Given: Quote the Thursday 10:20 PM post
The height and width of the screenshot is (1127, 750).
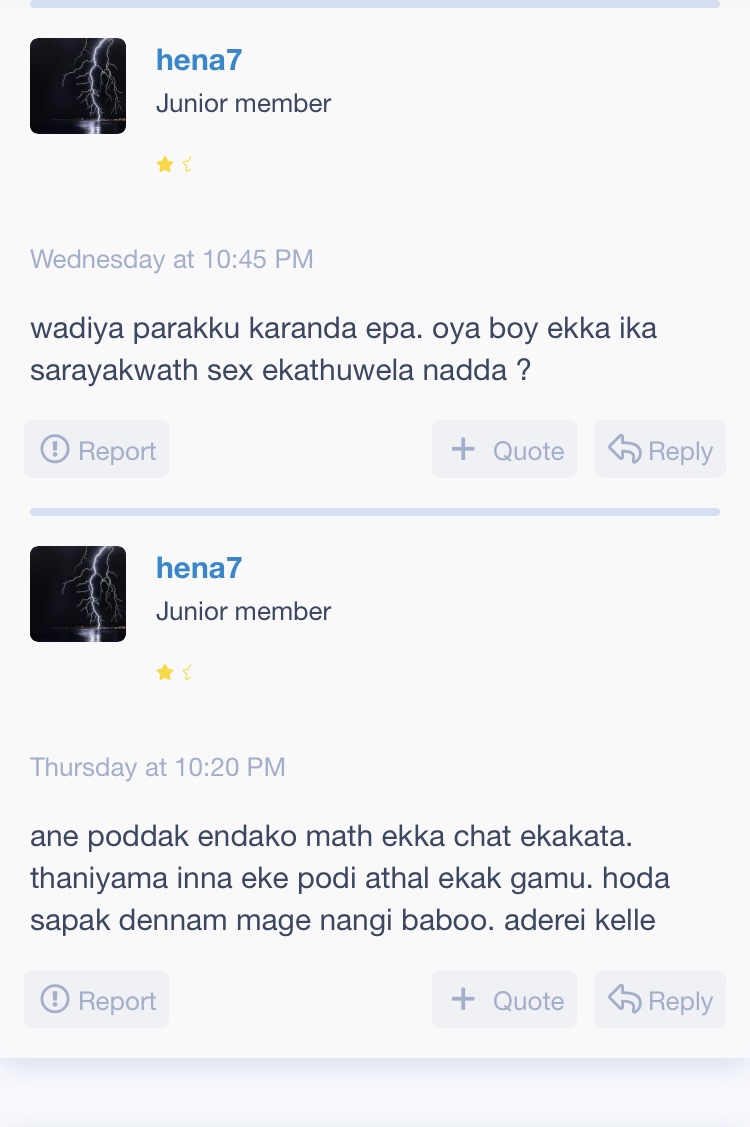Looking at the screenshot, I should coord(504,999).
